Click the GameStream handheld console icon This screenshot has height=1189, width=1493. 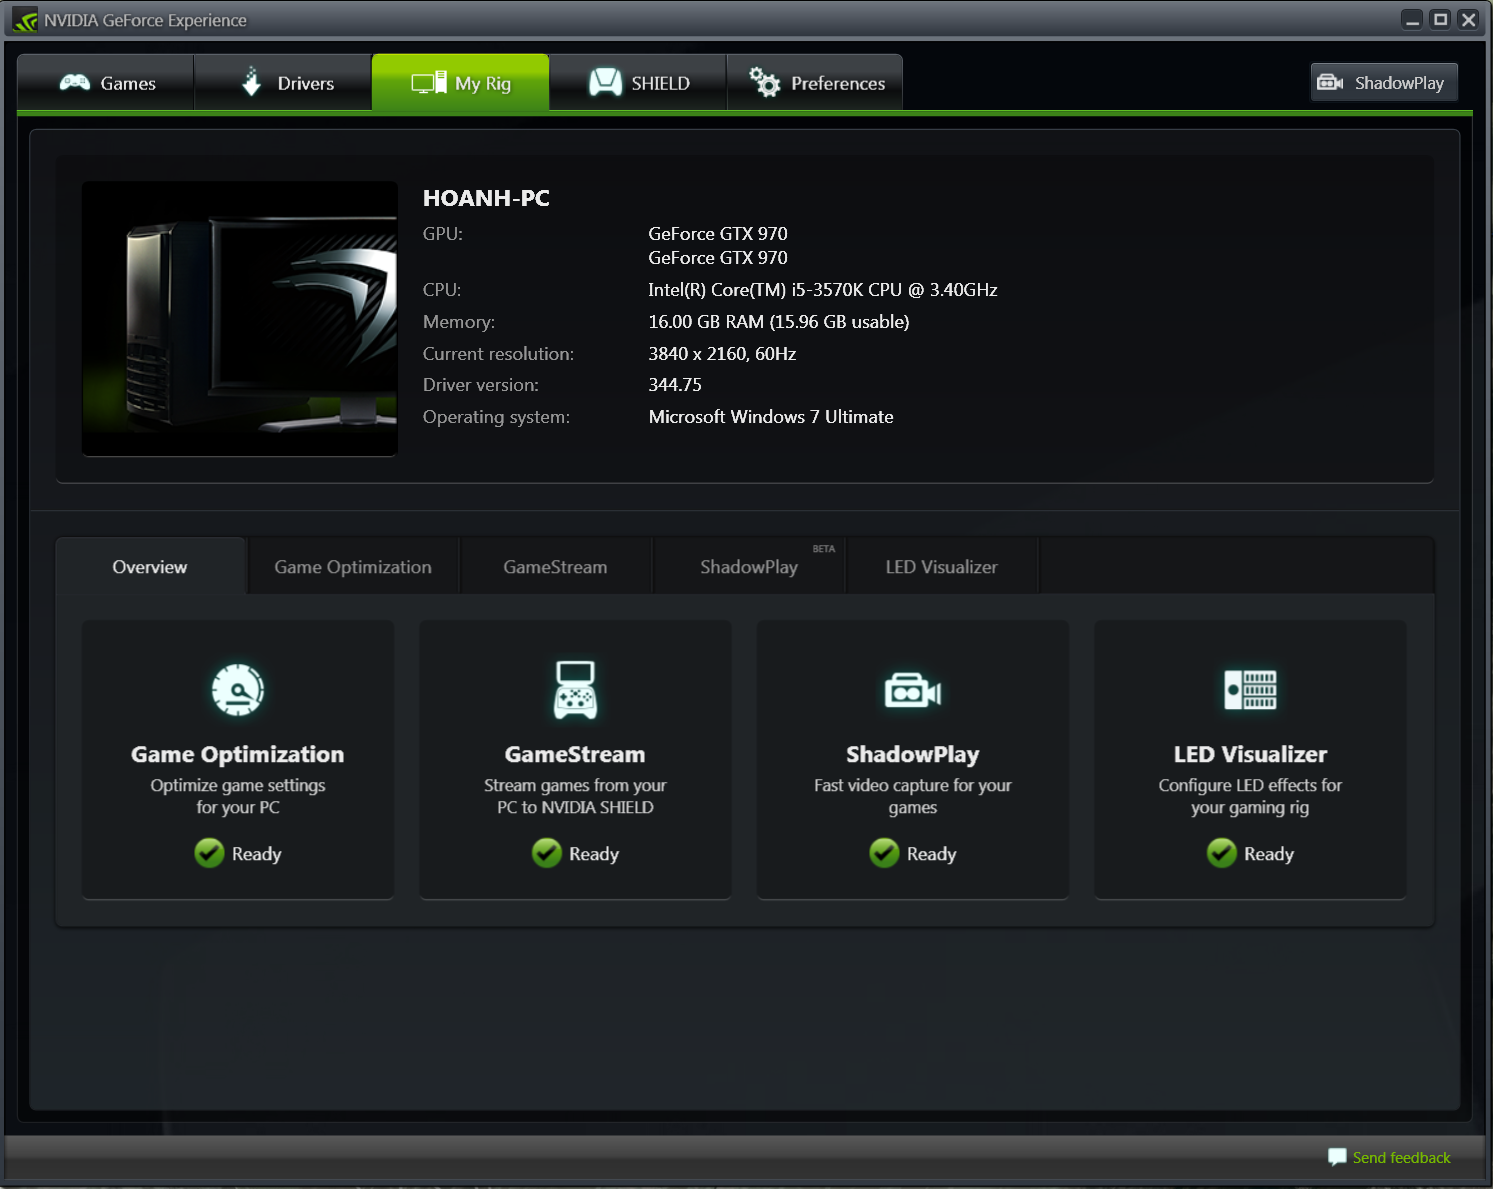point(575,690)
